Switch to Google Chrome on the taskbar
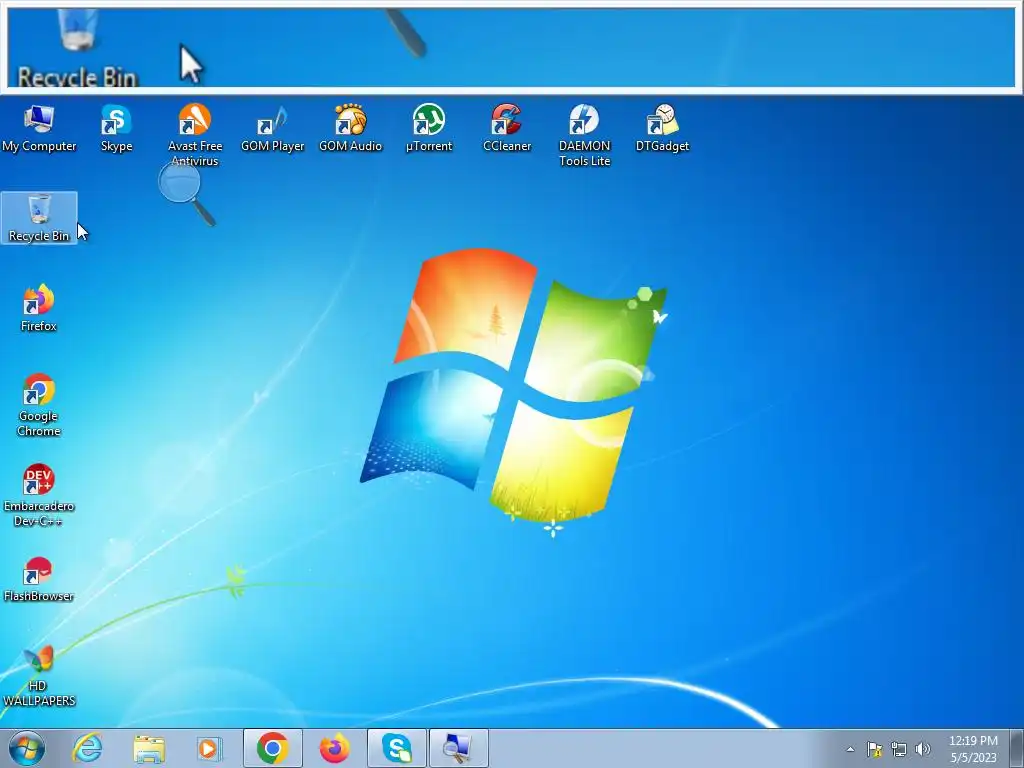 [273, 748]
